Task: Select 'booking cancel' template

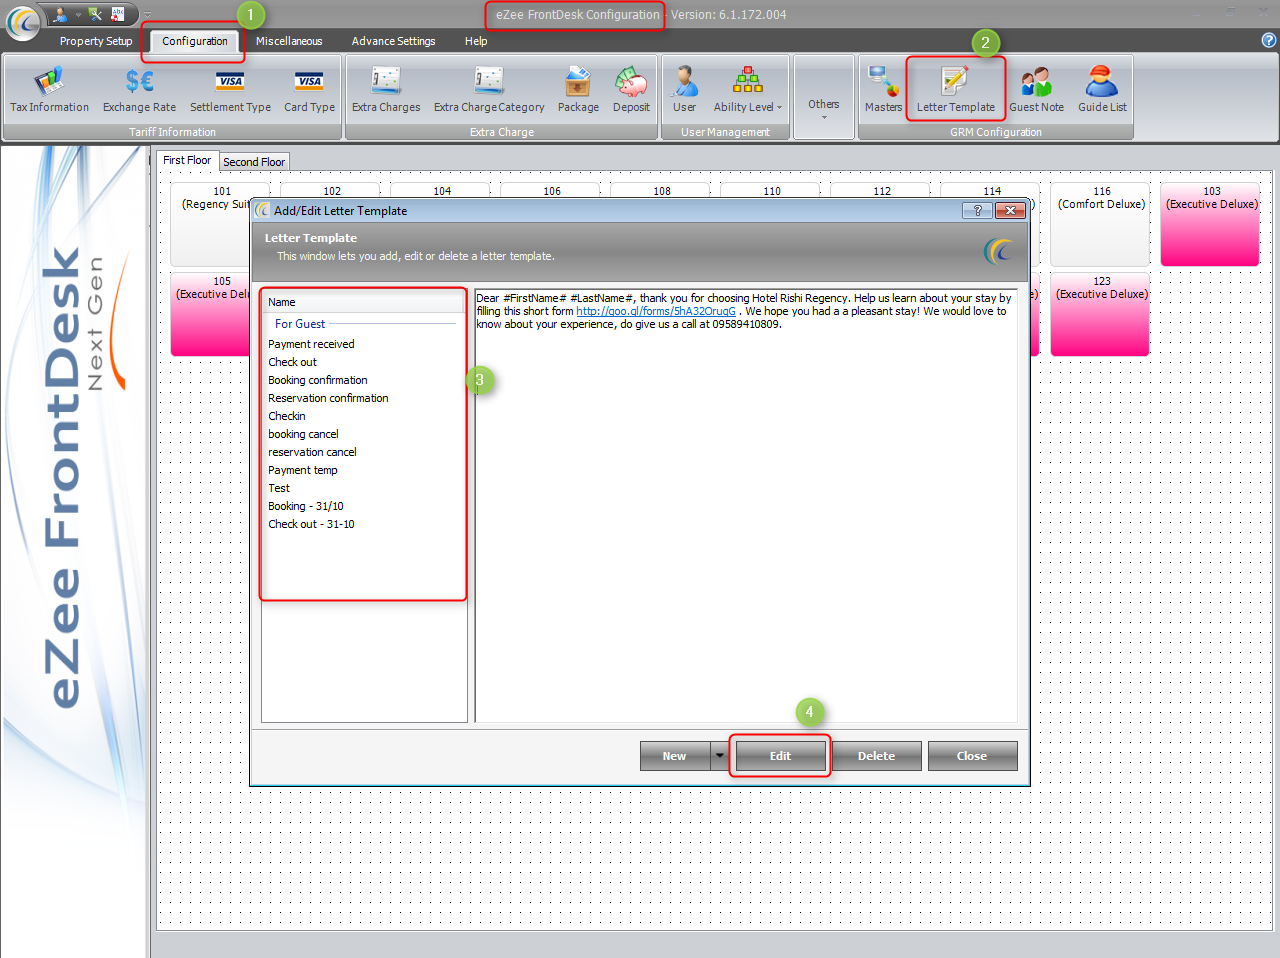Action: tap(303, 434)
